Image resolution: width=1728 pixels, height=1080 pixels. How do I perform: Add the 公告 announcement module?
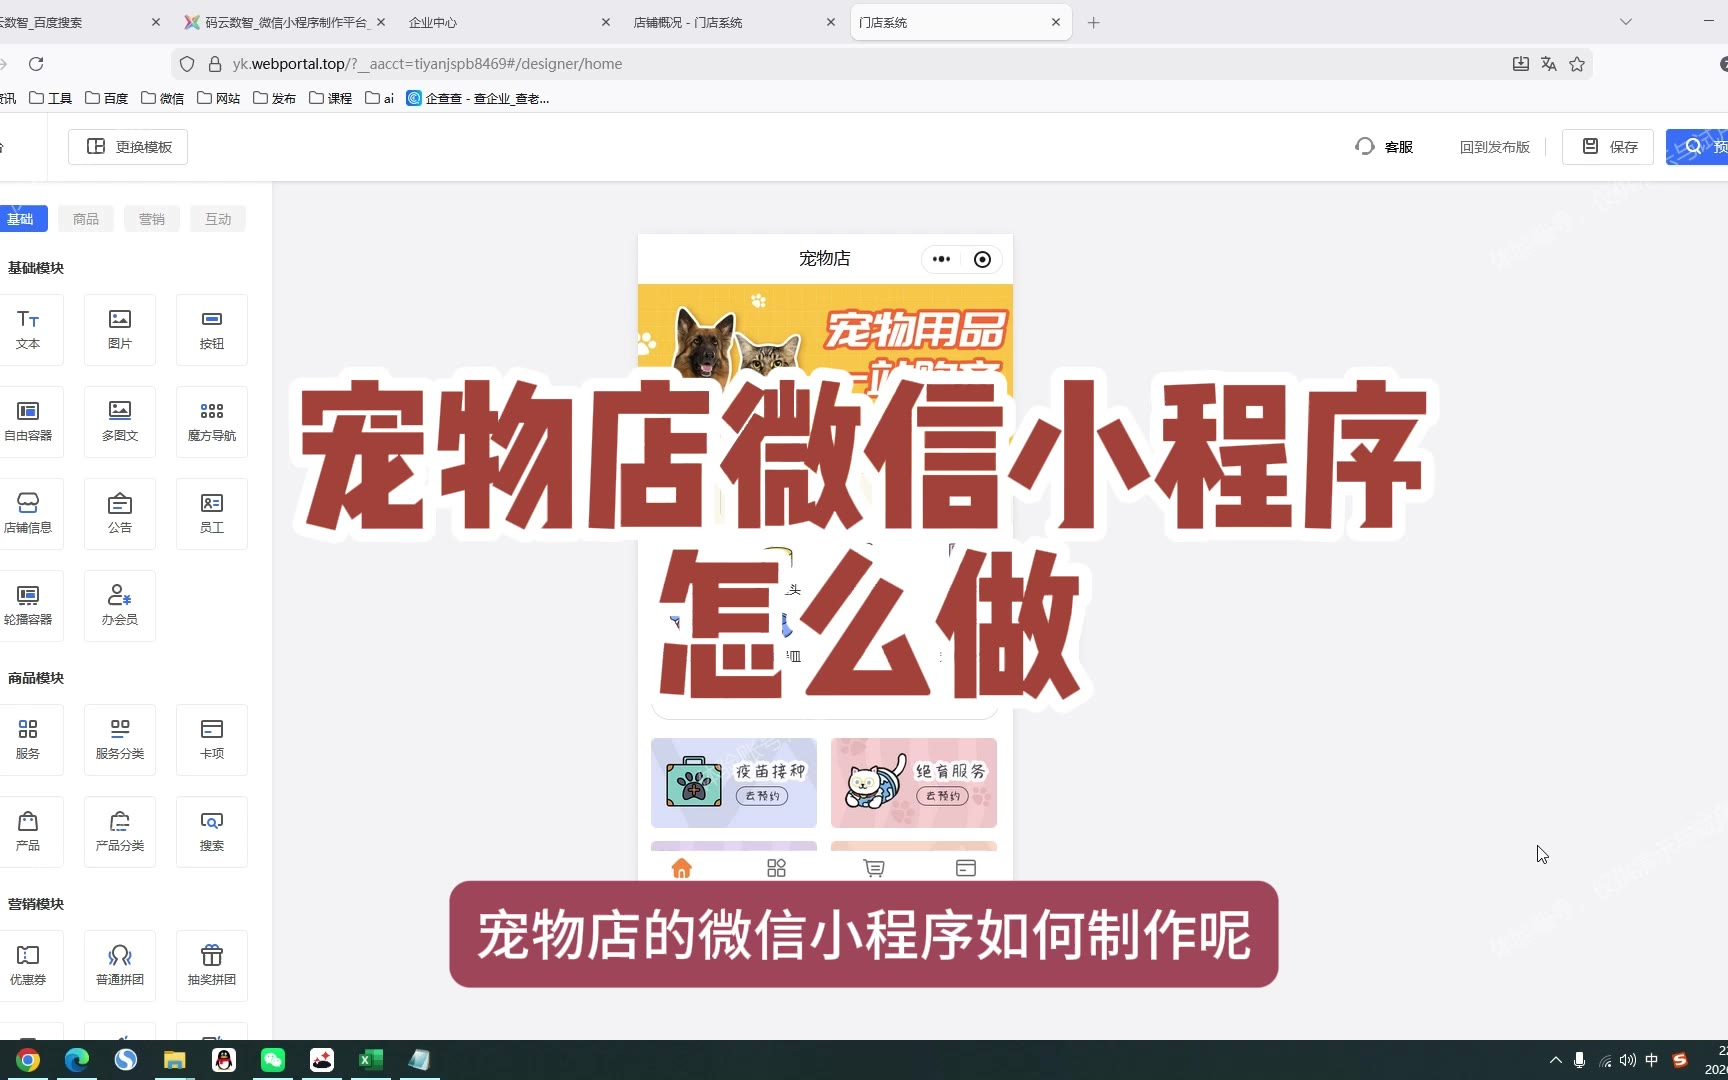pos(120,513)
